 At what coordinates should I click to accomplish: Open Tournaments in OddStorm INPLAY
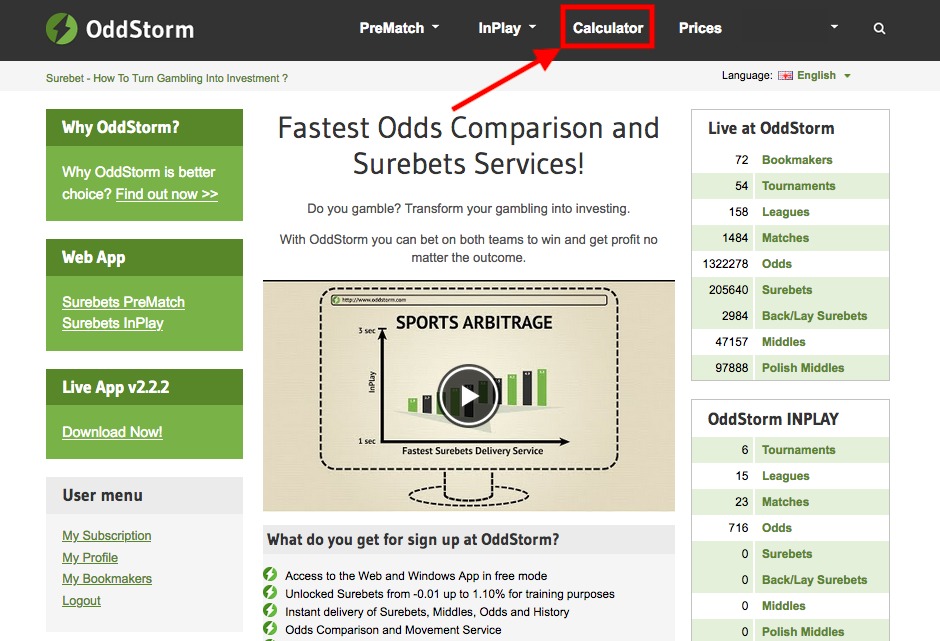coord(799,450)
